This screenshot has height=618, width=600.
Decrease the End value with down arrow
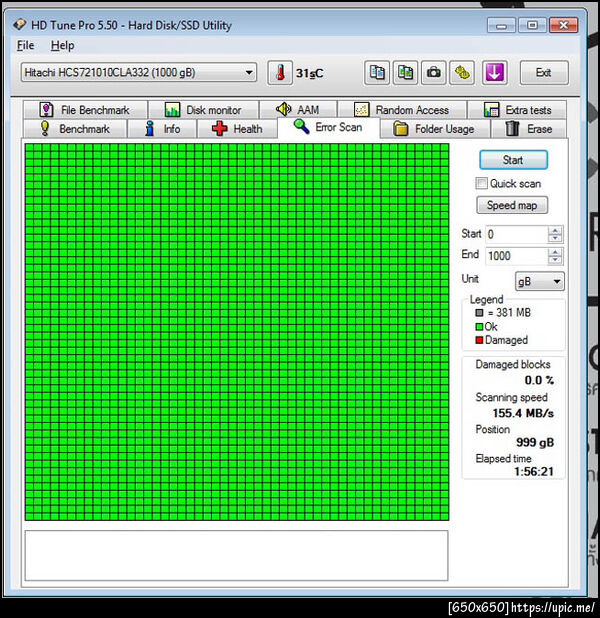(x=555, y=260)
